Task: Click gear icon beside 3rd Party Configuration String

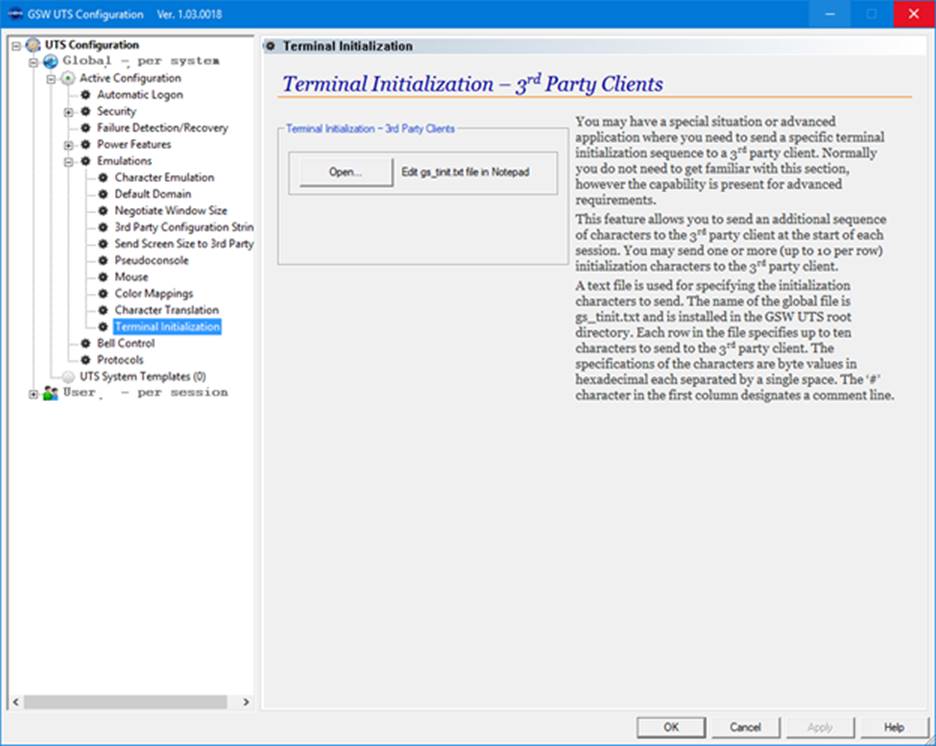Action: 103,227
